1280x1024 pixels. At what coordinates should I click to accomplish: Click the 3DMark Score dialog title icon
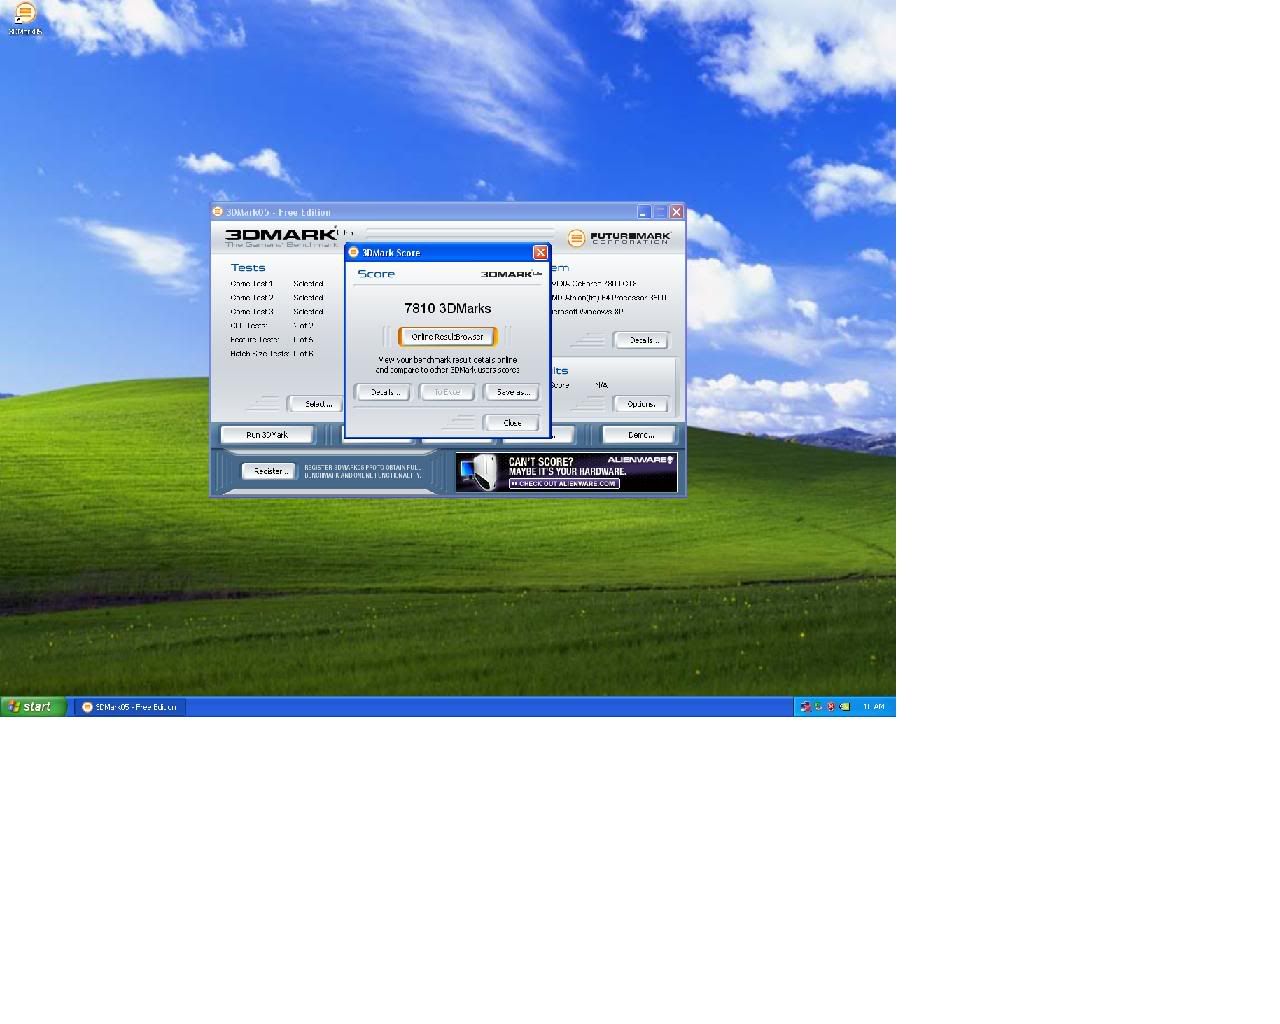tap(353, 252)
